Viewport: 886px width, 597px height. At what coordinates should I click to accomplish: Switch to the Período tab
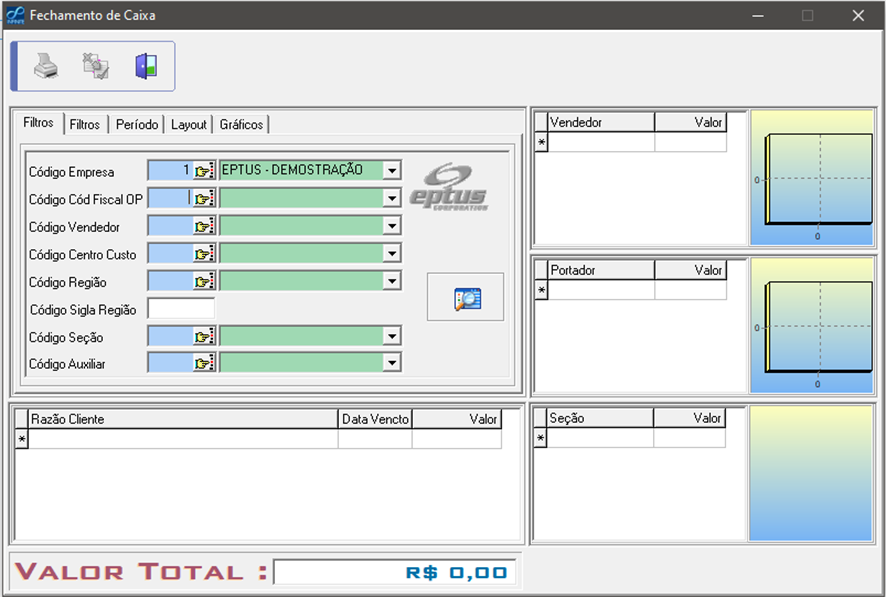[x=137, y=125]
